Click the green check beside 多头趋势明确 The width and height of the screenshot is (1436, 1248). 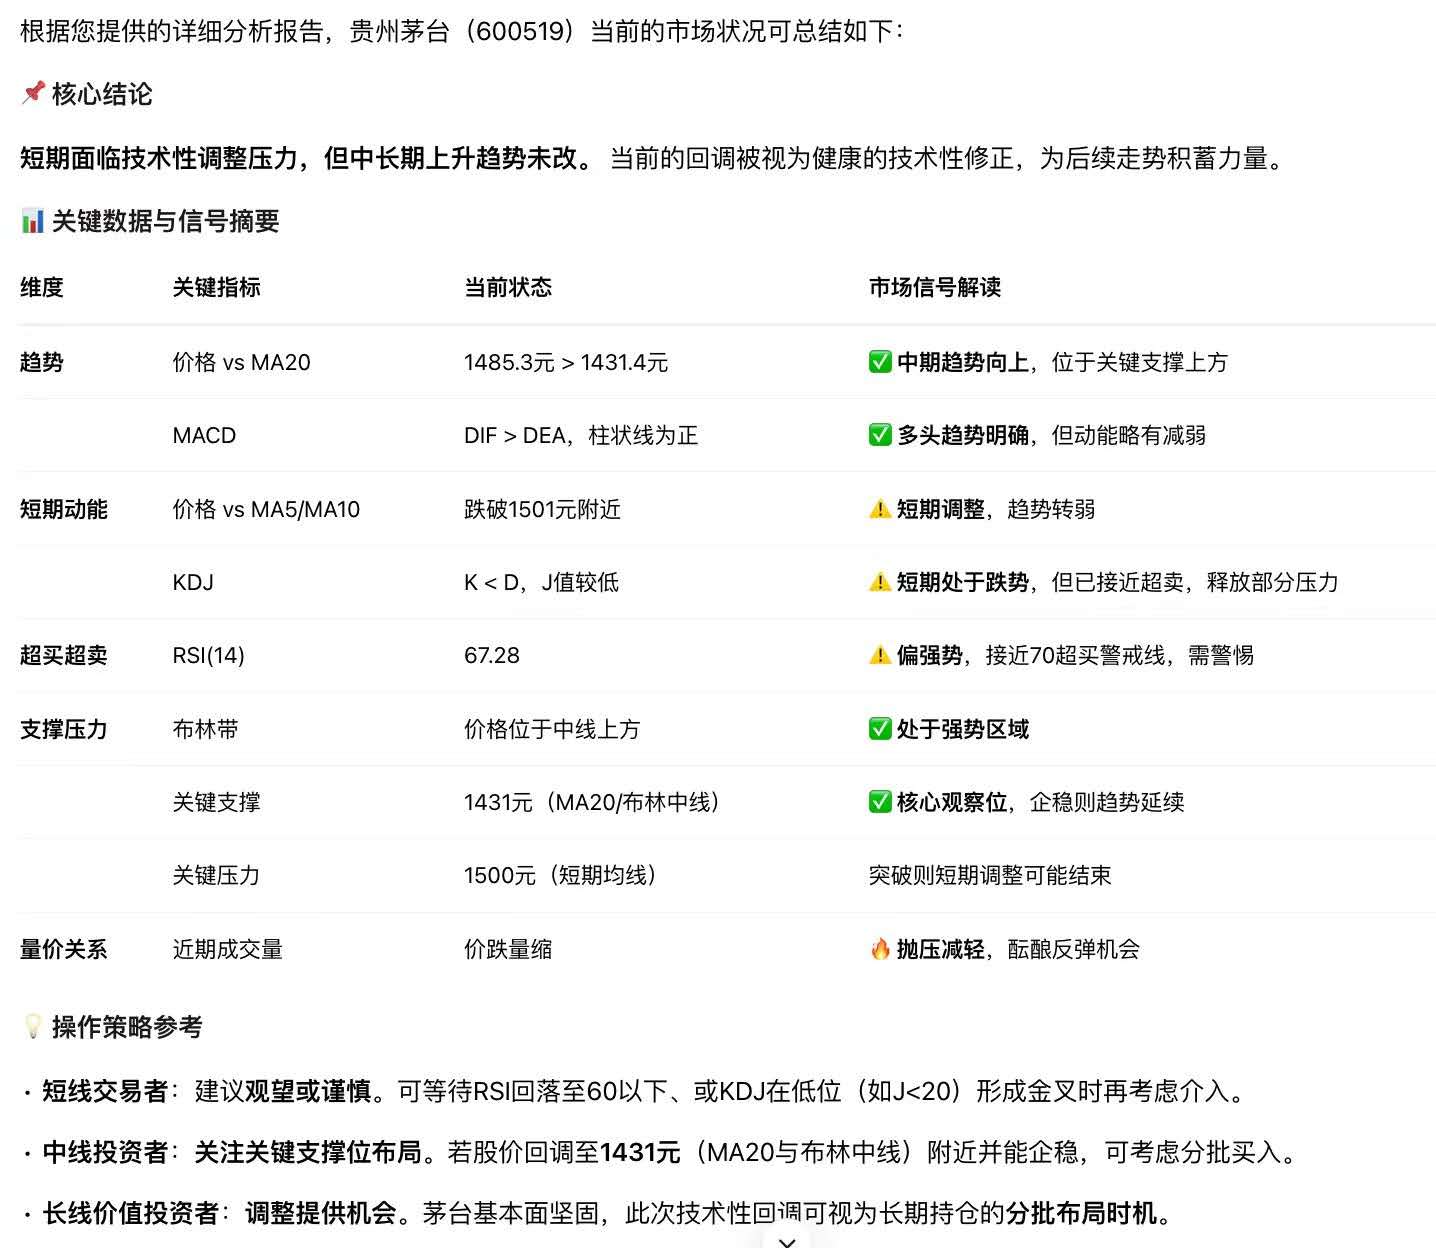click(x=880, y=435)
